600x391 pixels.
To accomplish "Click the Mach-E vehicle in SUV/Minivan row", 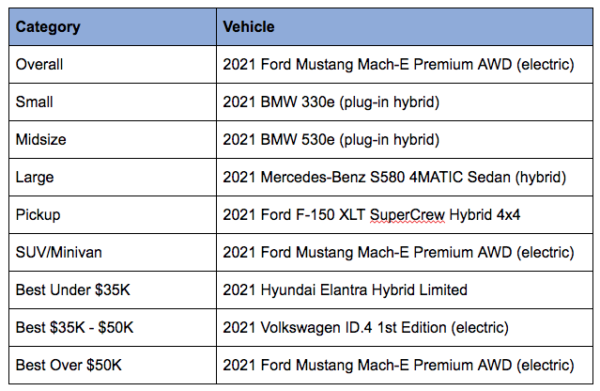I will coord(404,252).
